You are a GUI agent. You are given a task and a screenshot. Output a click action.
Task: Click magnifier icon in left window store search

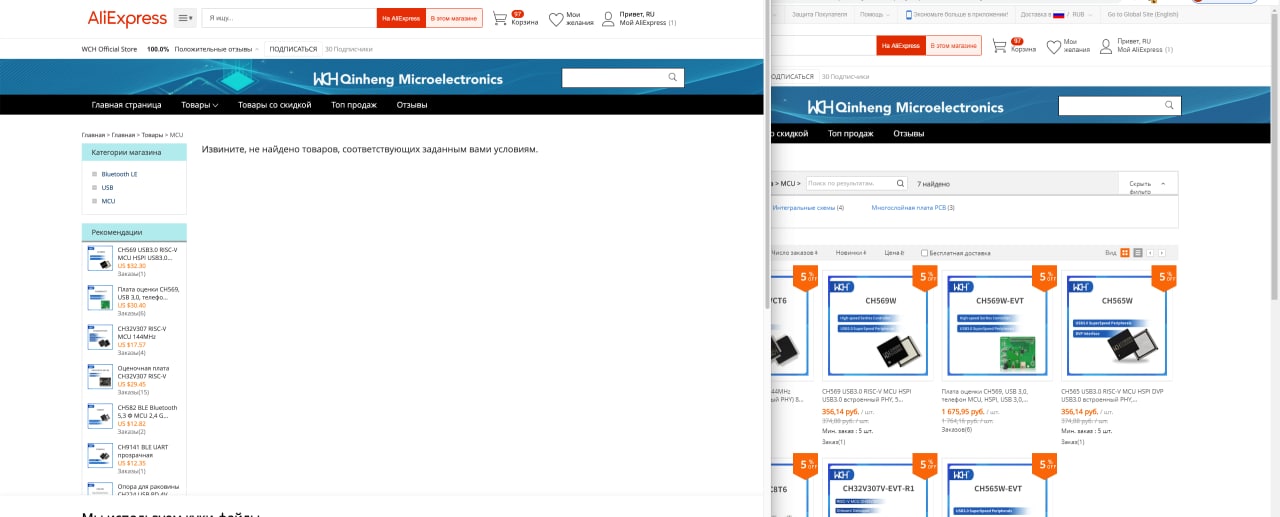pos(673,77)
